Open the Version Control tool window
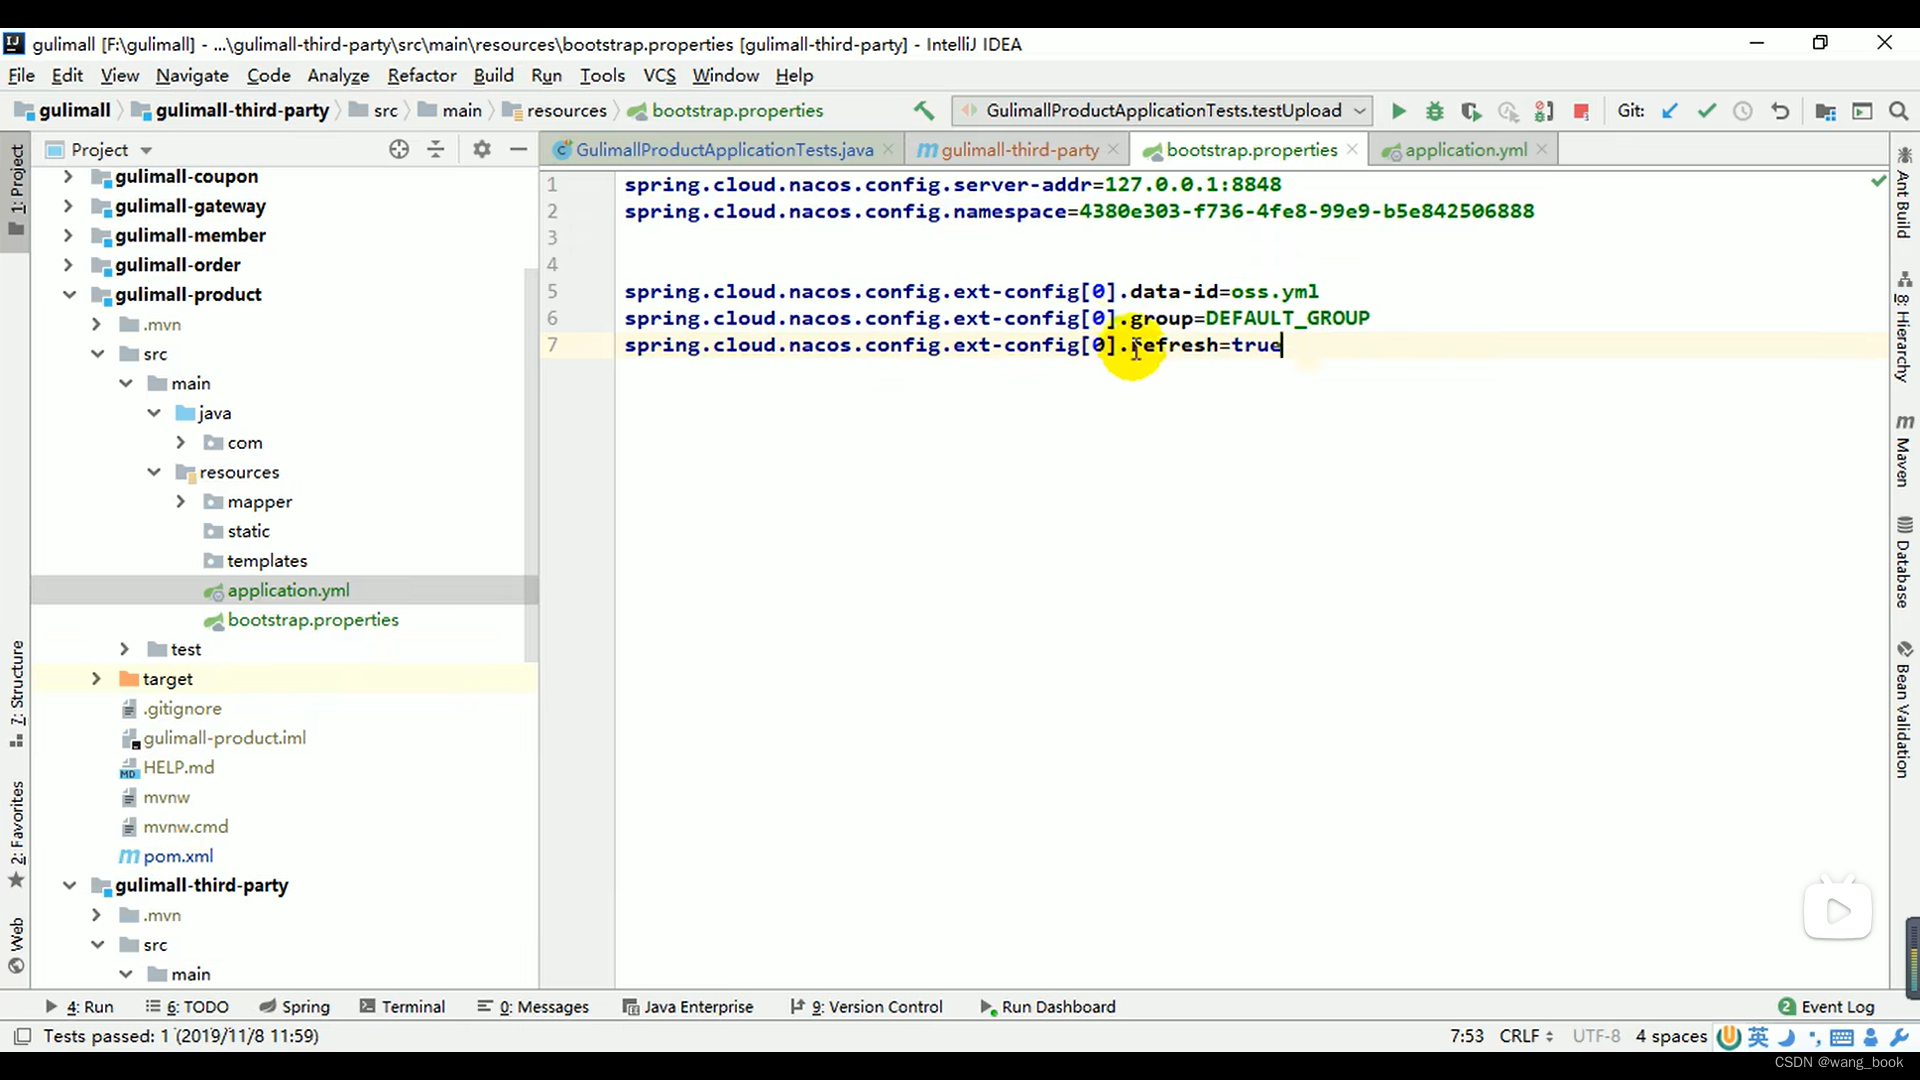The width and height of the screenshot is (1920, 1080). [867, 1007]
